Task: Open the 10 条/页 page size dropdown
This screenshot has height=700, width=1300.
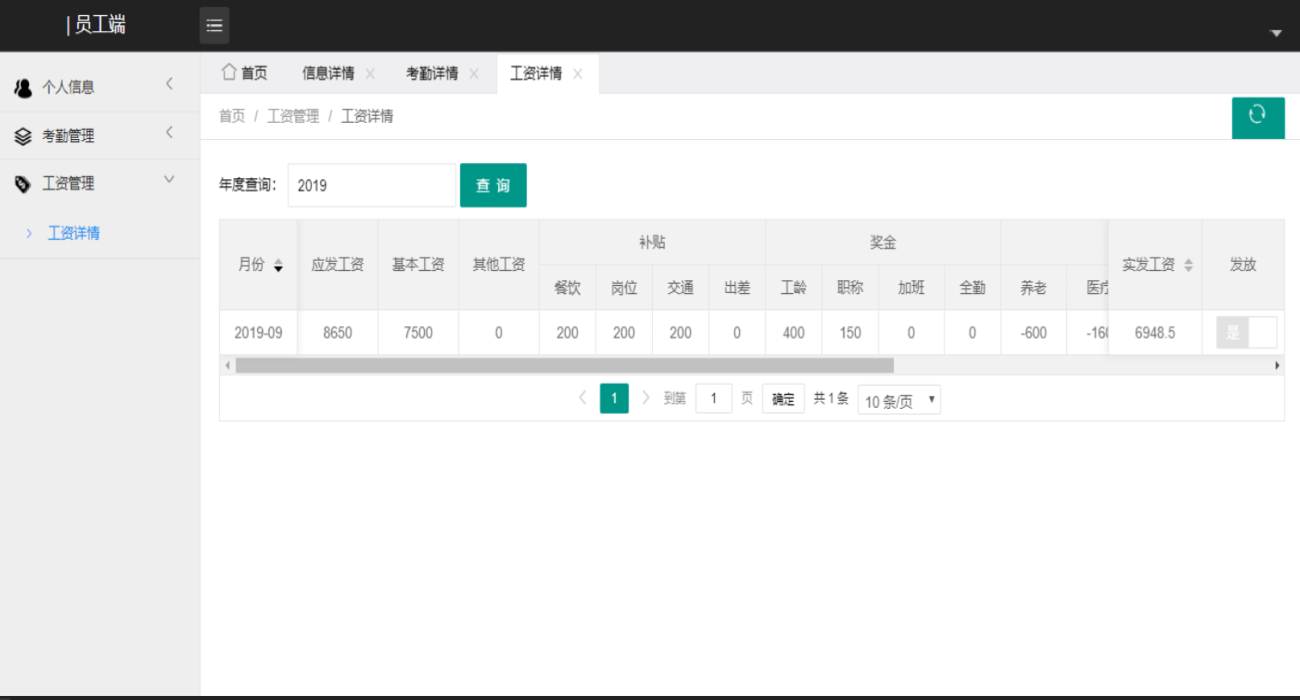Action: (898, 399)
